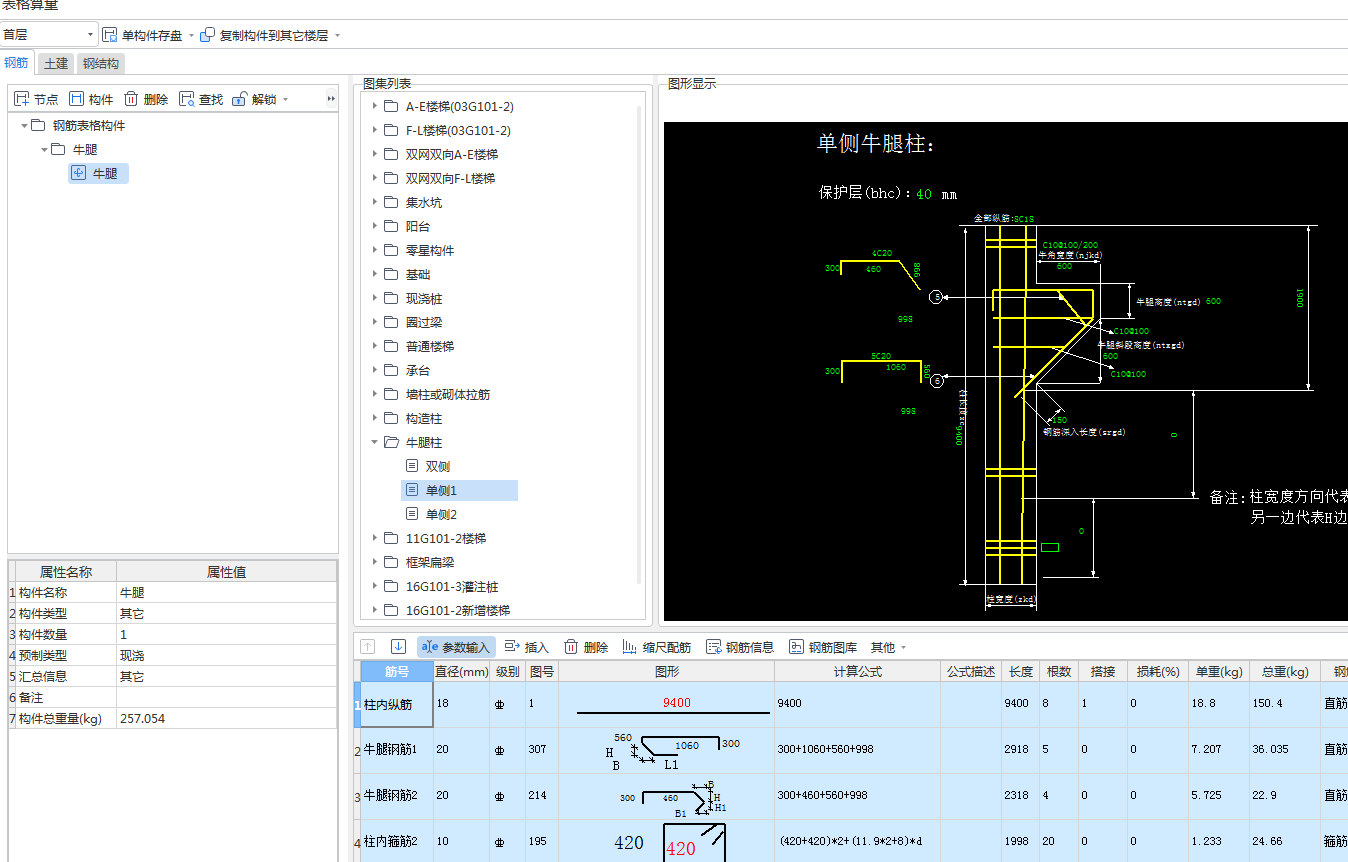Click the 构件名称 value field 牛腿
This screenshot has width=1348, height=862.
[226, 593]
